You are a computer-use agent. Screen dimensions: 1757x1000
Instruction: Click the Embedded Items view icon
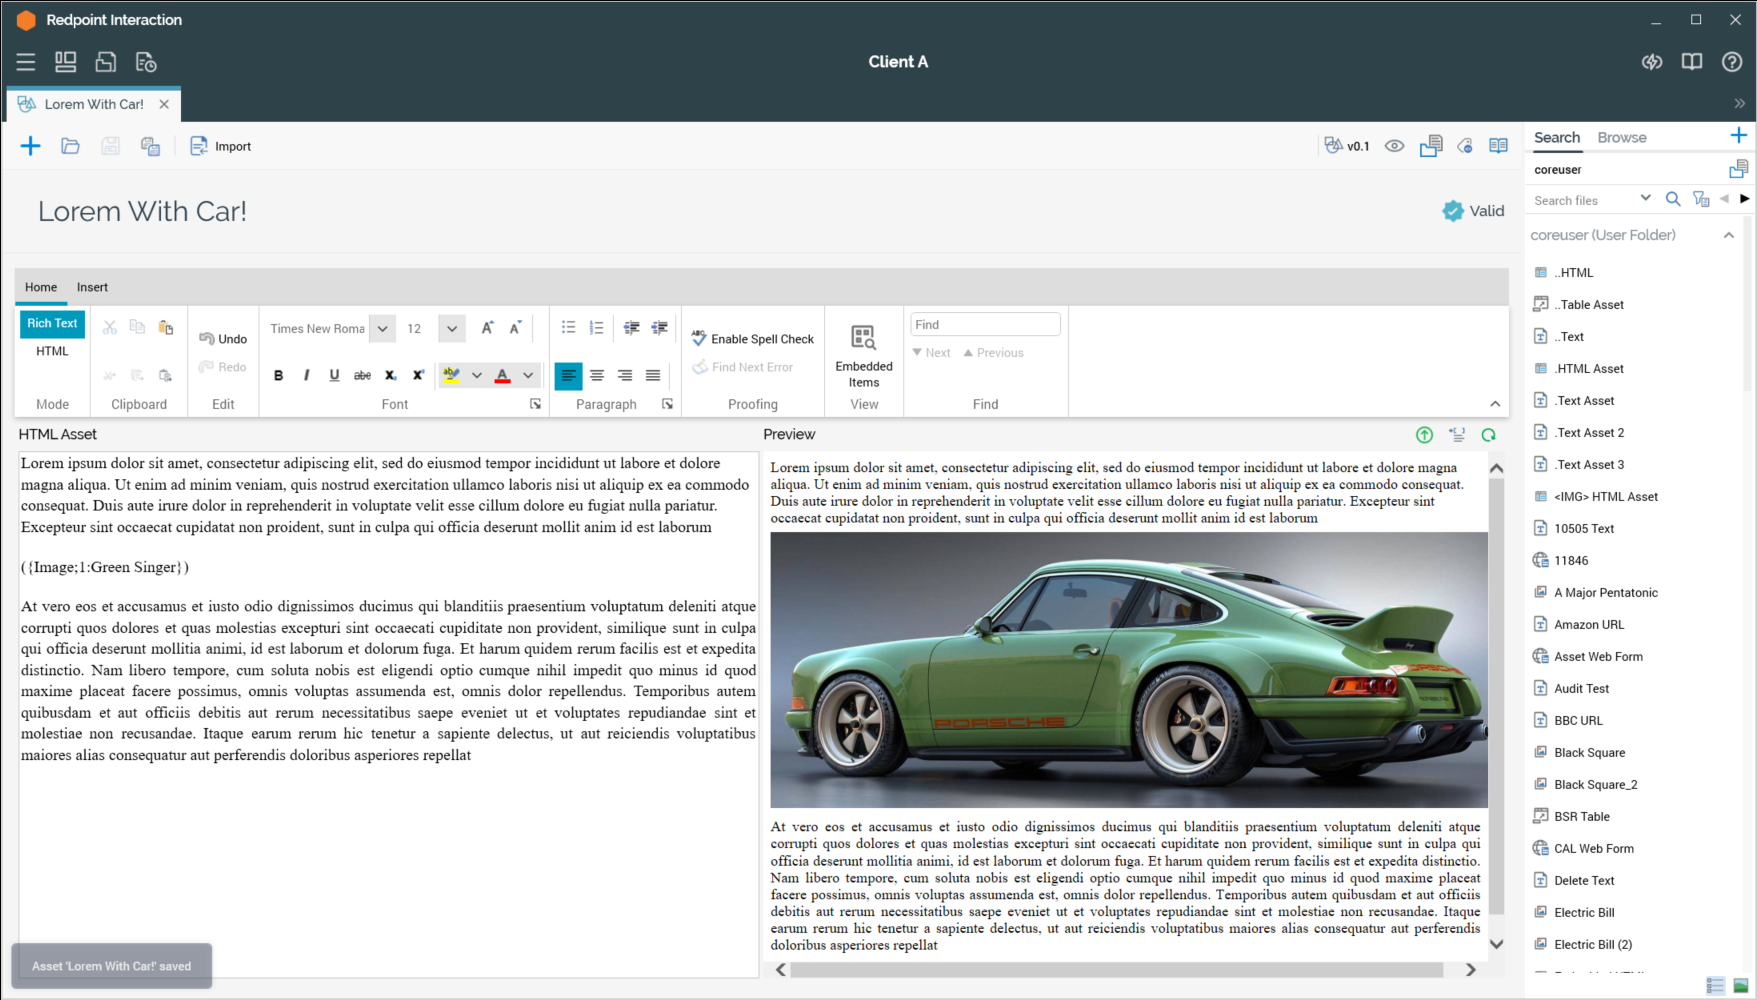[x=863, y=338]
